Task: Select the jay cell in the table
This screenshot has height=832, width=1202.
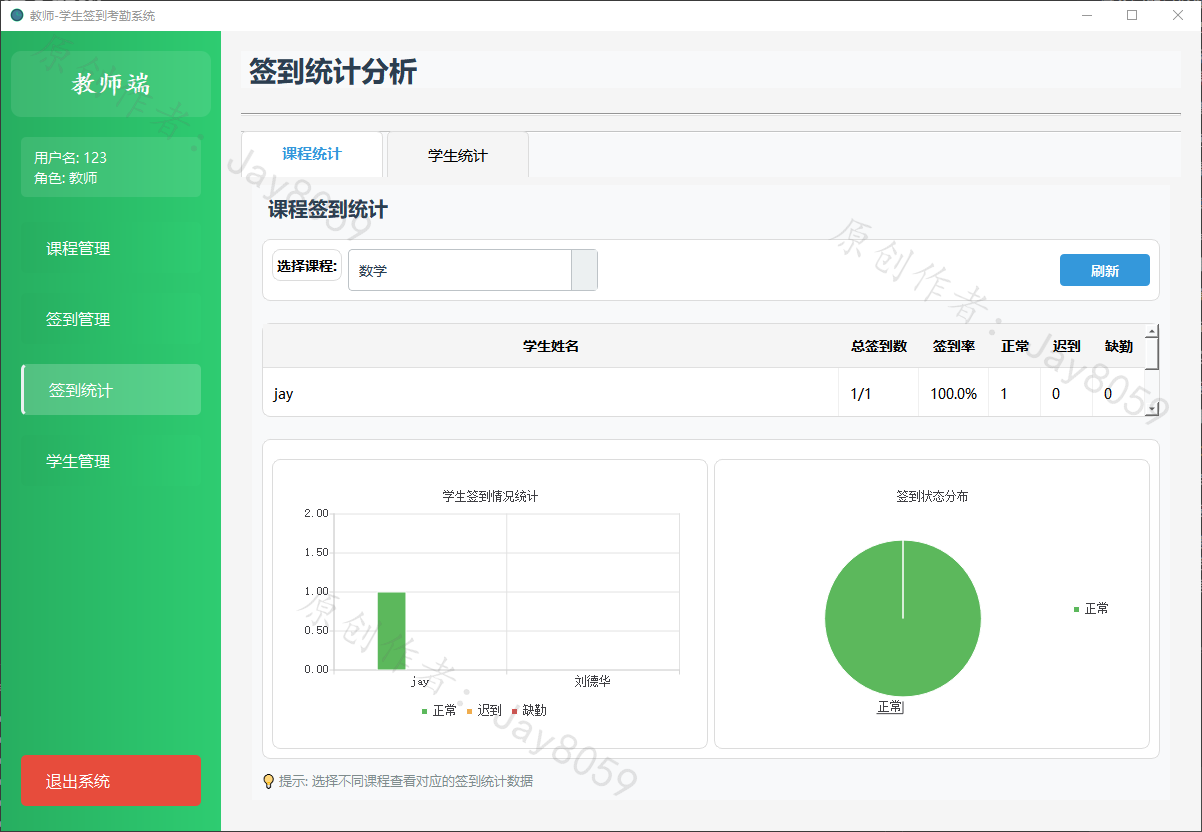Action: (x=551, y=393)
